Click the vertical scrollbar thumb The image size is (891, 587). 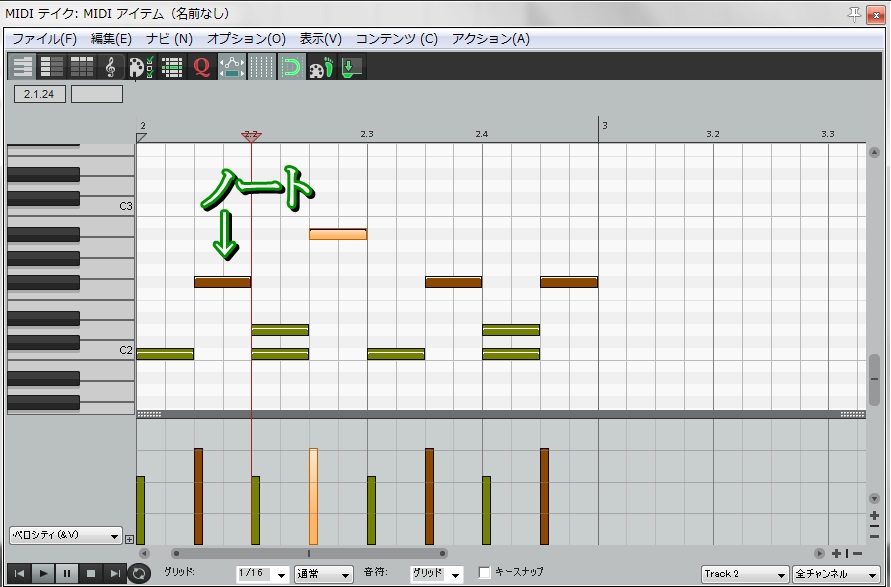(x=874, y=380)
